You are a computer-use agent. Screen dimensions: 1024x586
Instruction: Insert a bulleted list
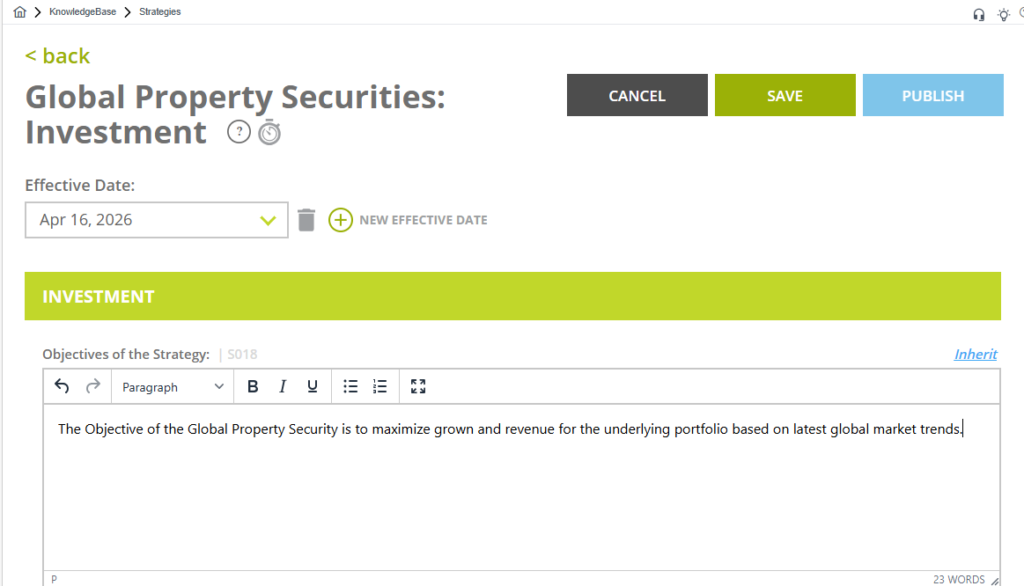click(x=350, y=387)
